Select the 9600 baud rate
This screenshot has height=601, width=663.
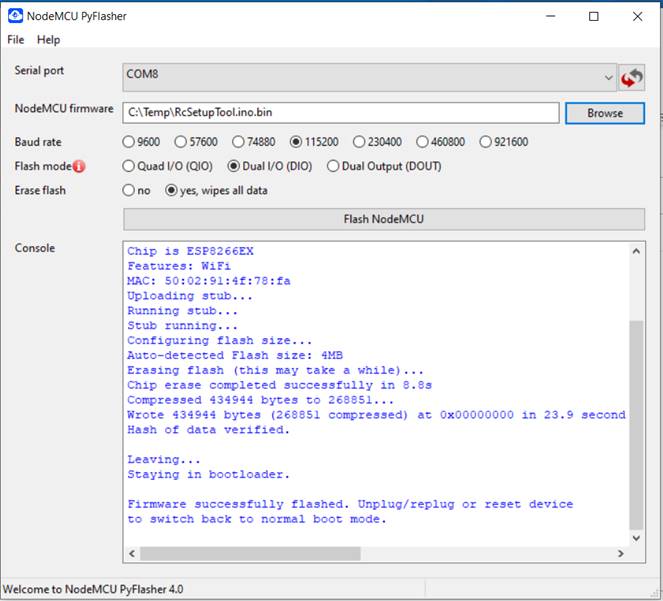[141, 142]
